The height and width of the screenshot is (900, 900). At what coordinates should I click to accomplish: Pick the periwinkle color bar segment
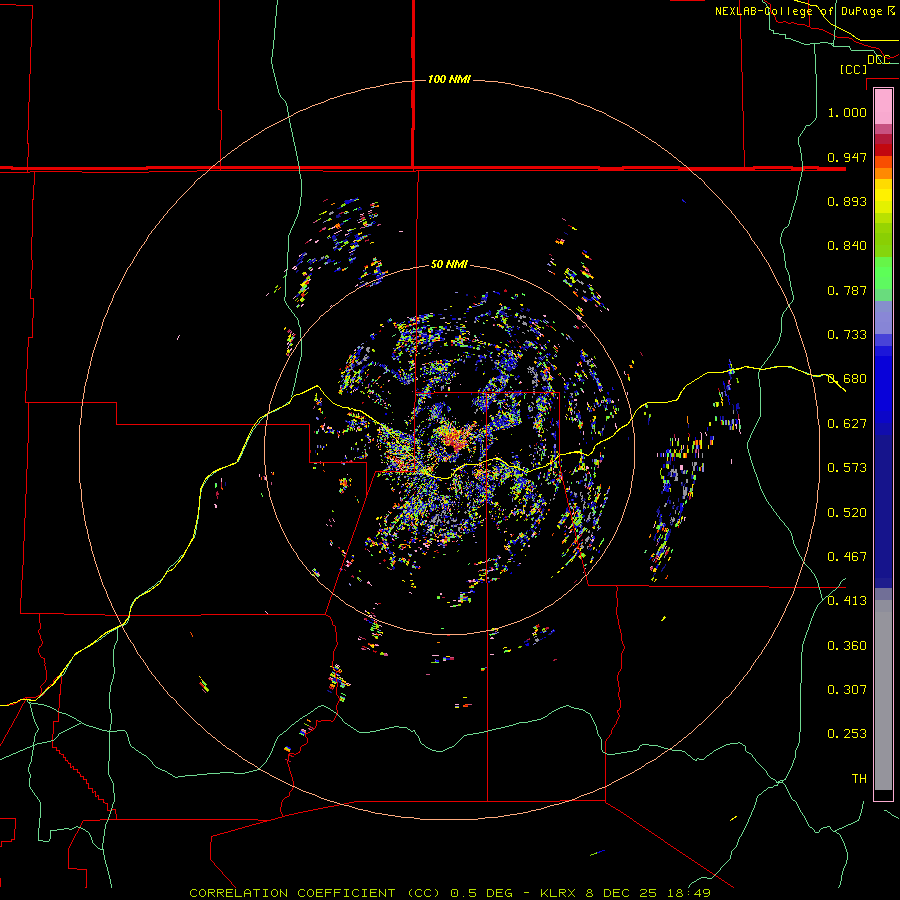(883, 317)
